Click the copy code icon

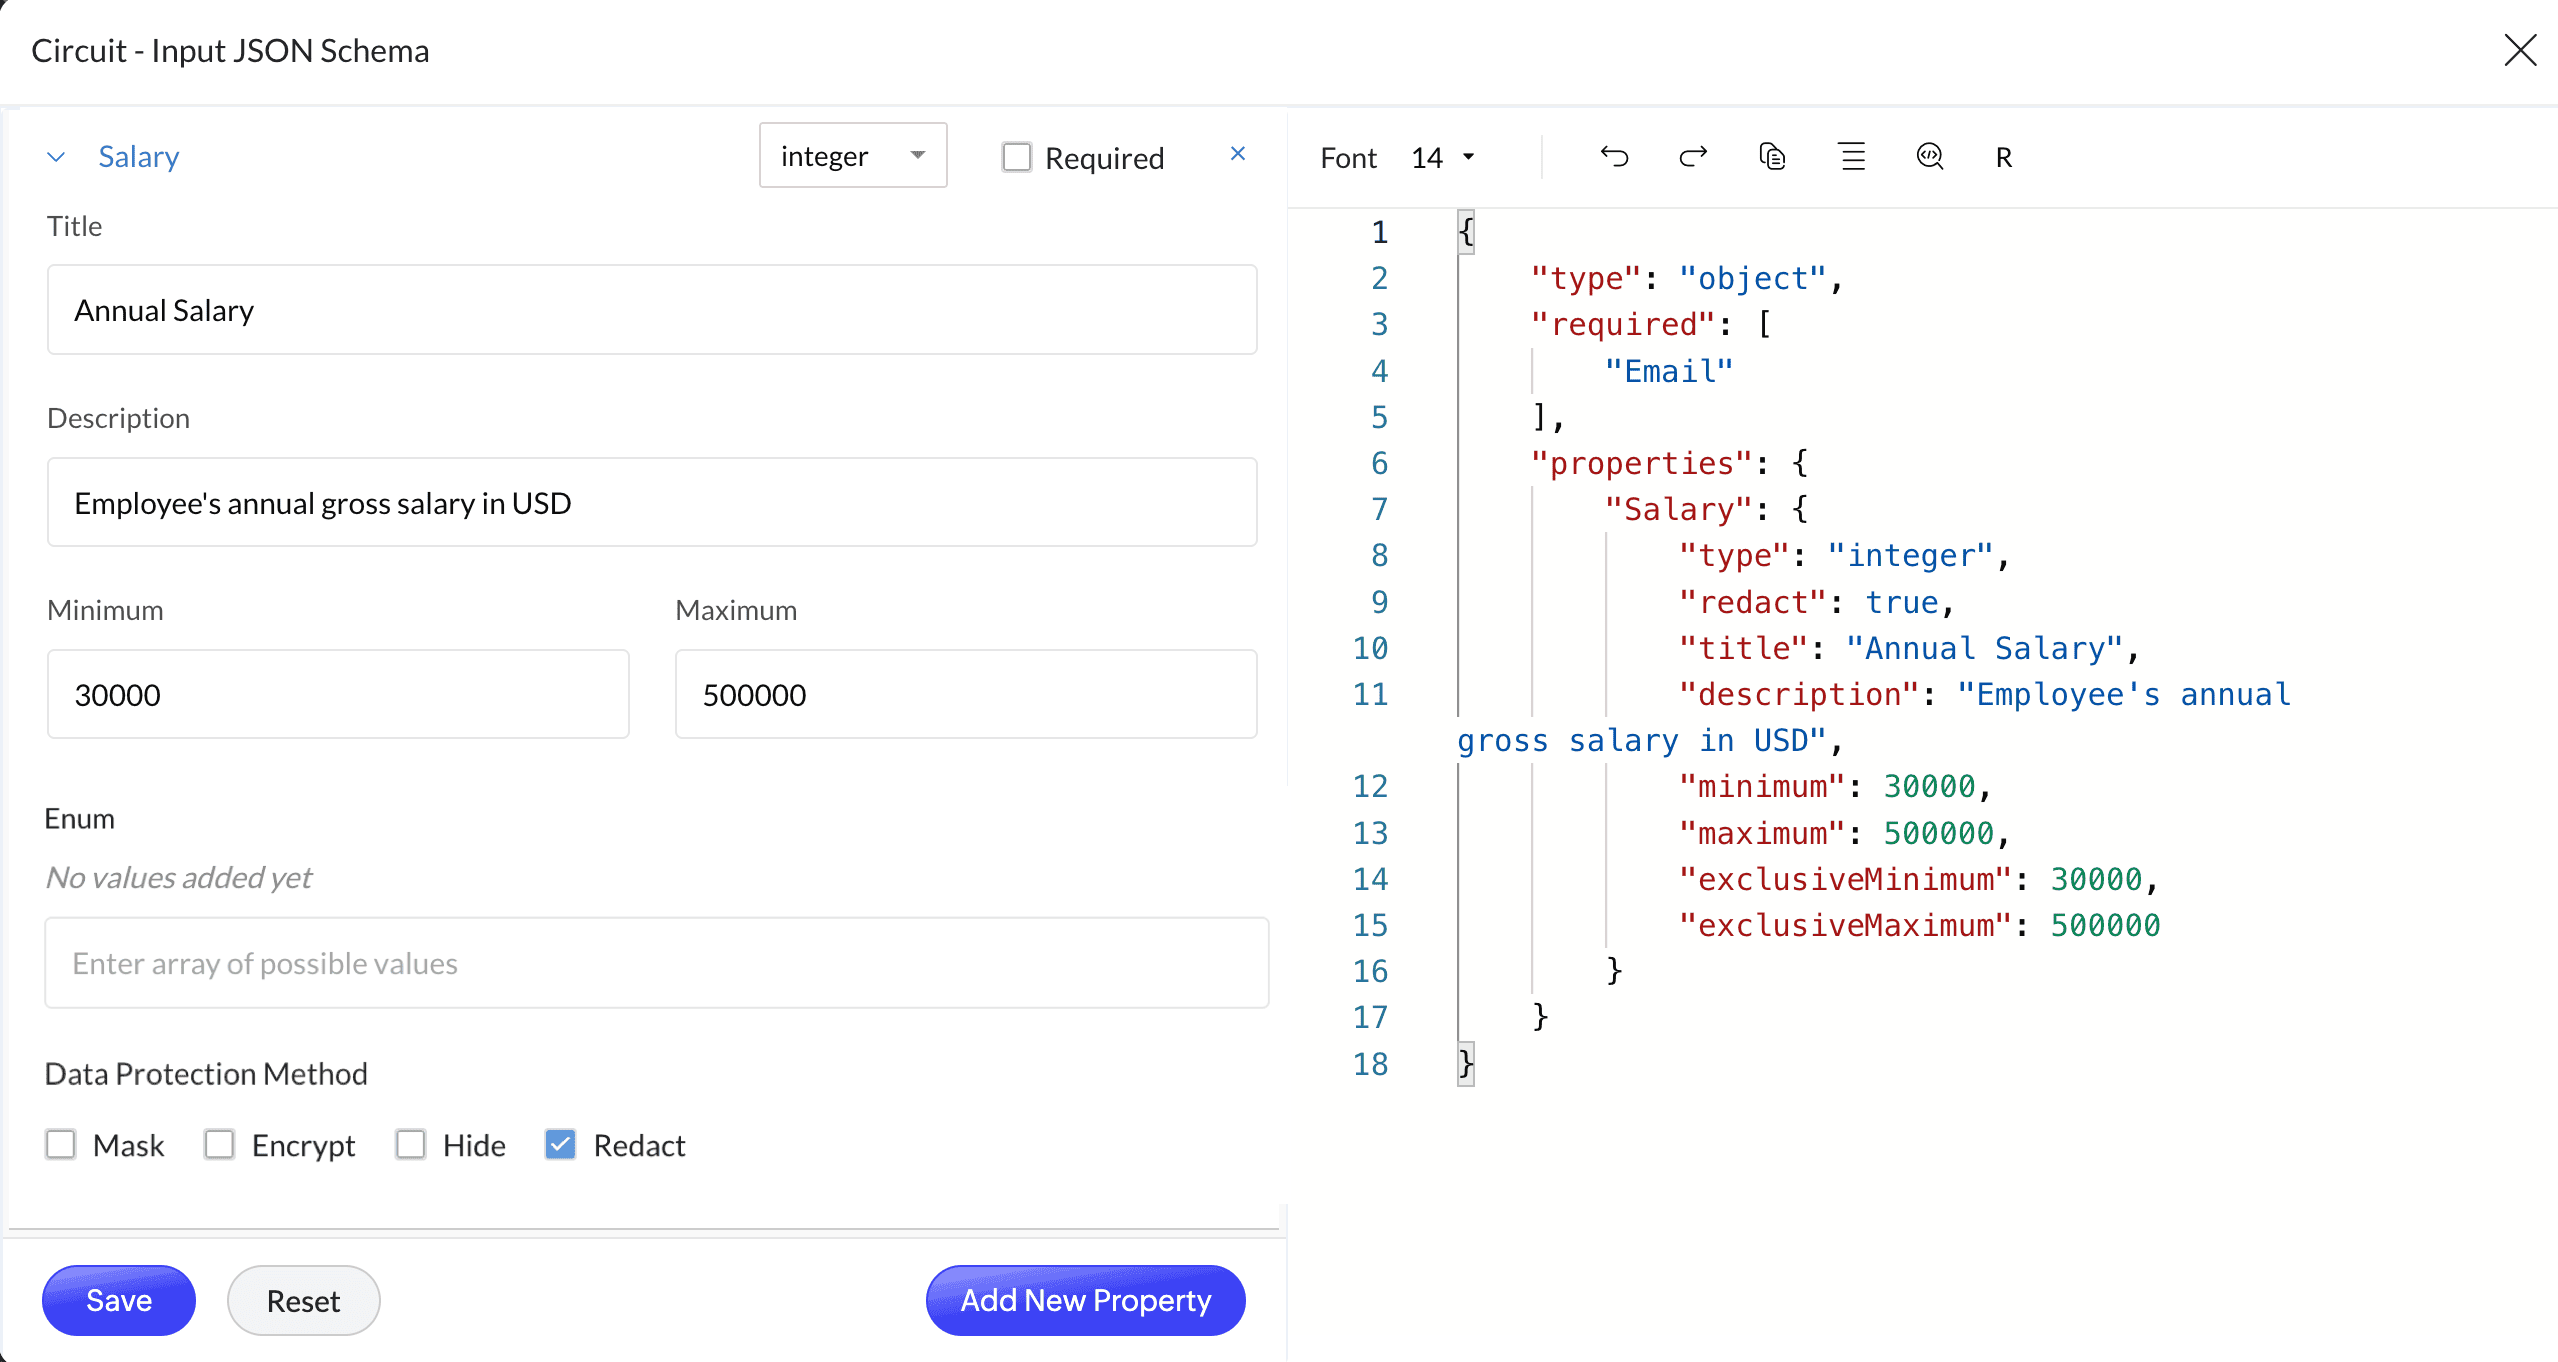coord(1772,157)
